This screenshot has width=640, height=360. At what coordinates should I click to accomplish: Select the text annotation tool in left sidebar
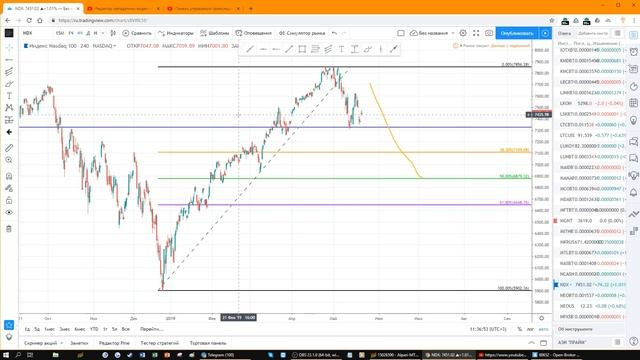click(x=9, y=96)
